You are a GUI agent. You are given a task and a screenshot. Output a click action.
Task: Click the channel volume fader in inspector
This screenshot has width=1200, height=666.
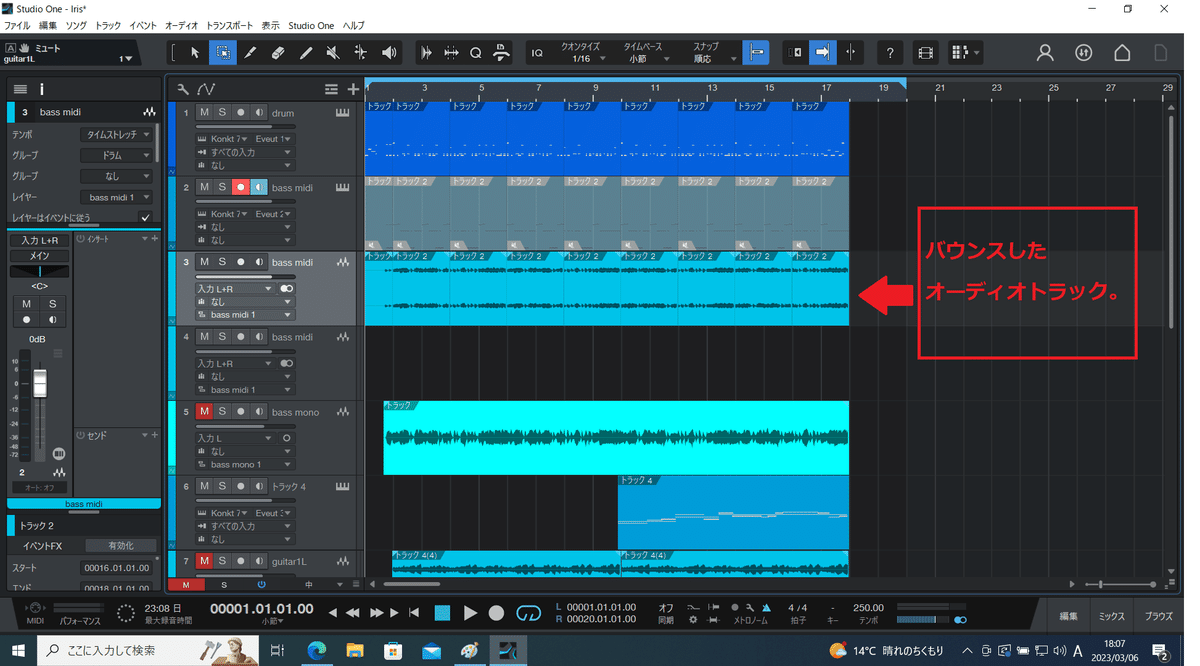40,383
